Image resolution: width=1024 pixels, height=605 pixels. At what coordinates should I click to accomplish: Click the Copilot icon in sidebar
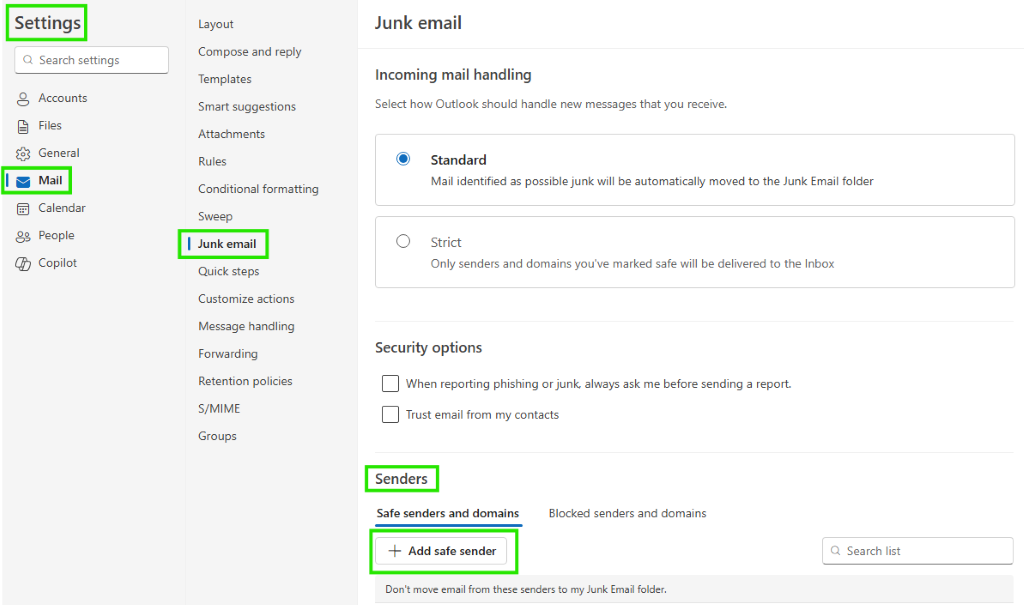[x=23, y=263]
